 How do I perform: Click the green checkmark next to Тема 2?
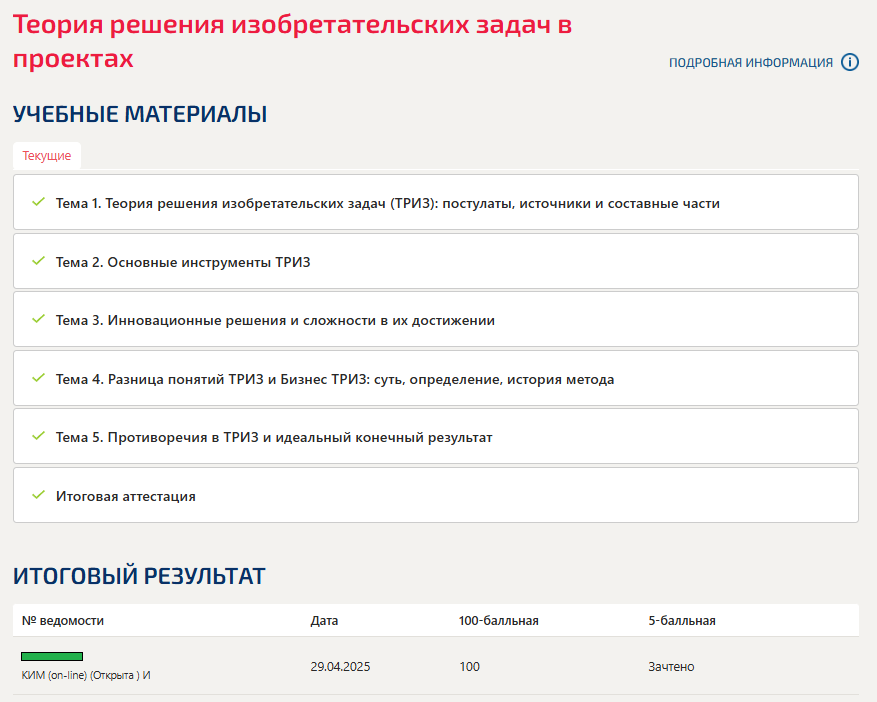[x=38, y=261]
